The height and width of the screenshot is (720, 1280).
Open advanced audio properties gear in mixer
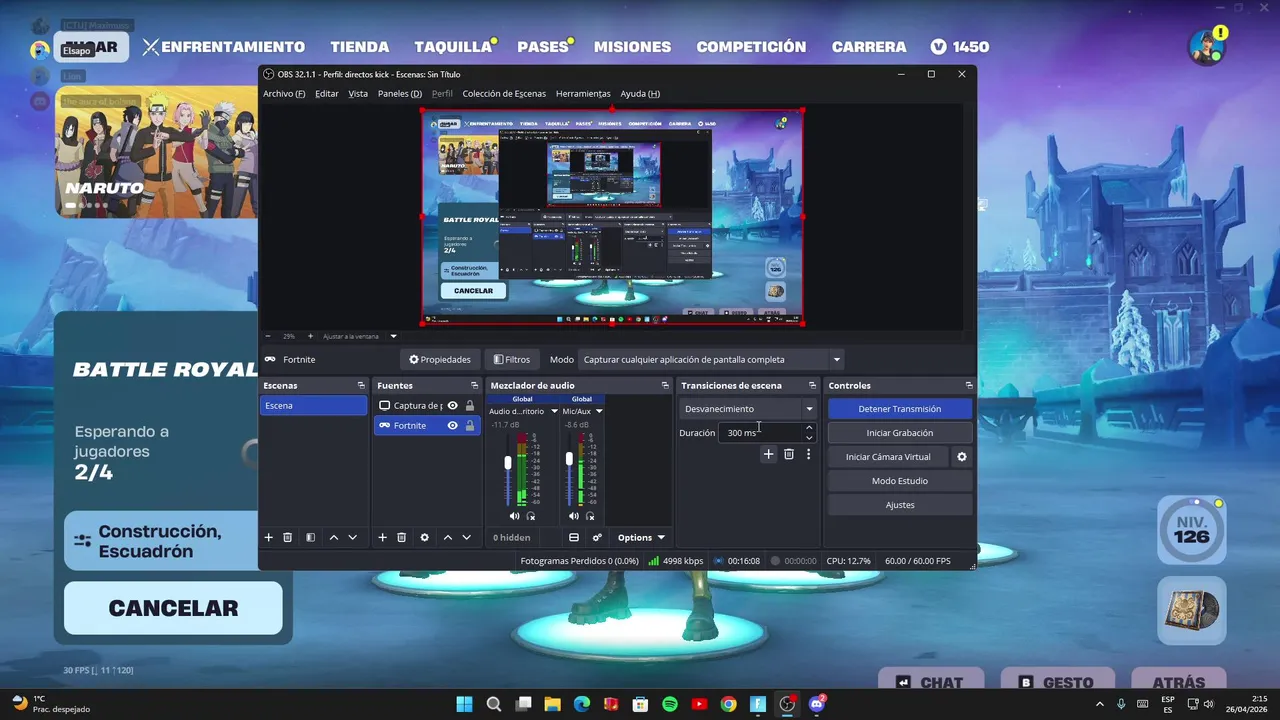click(597, 538)
